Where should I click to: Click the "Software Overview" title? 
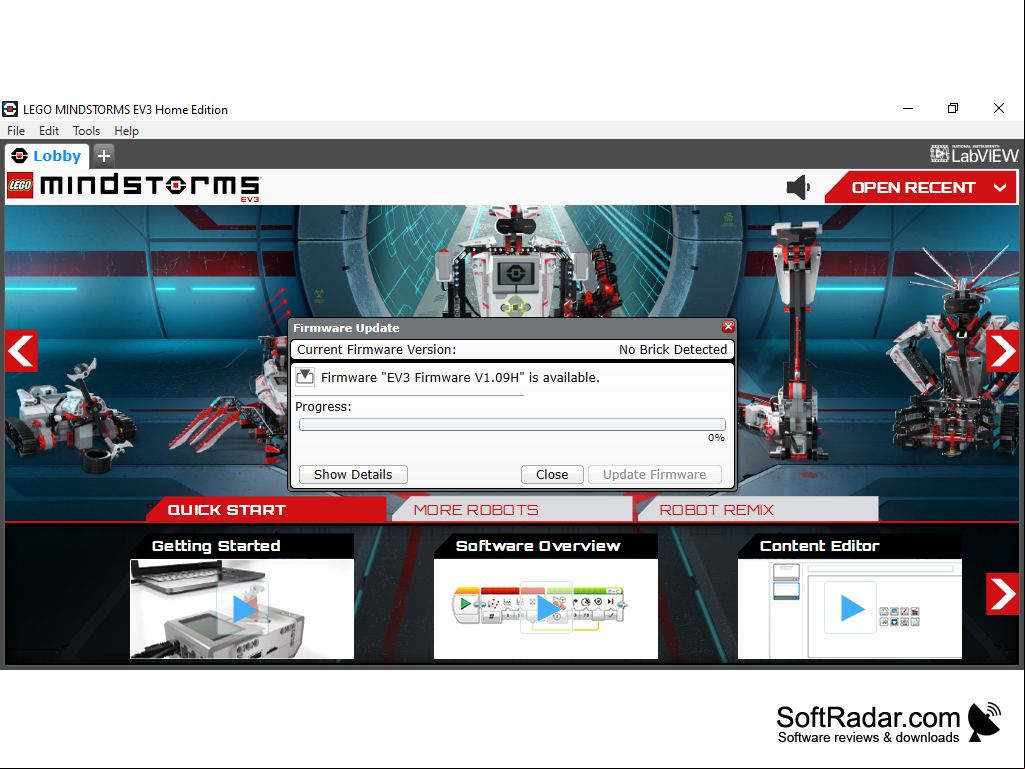click(538, 545)
